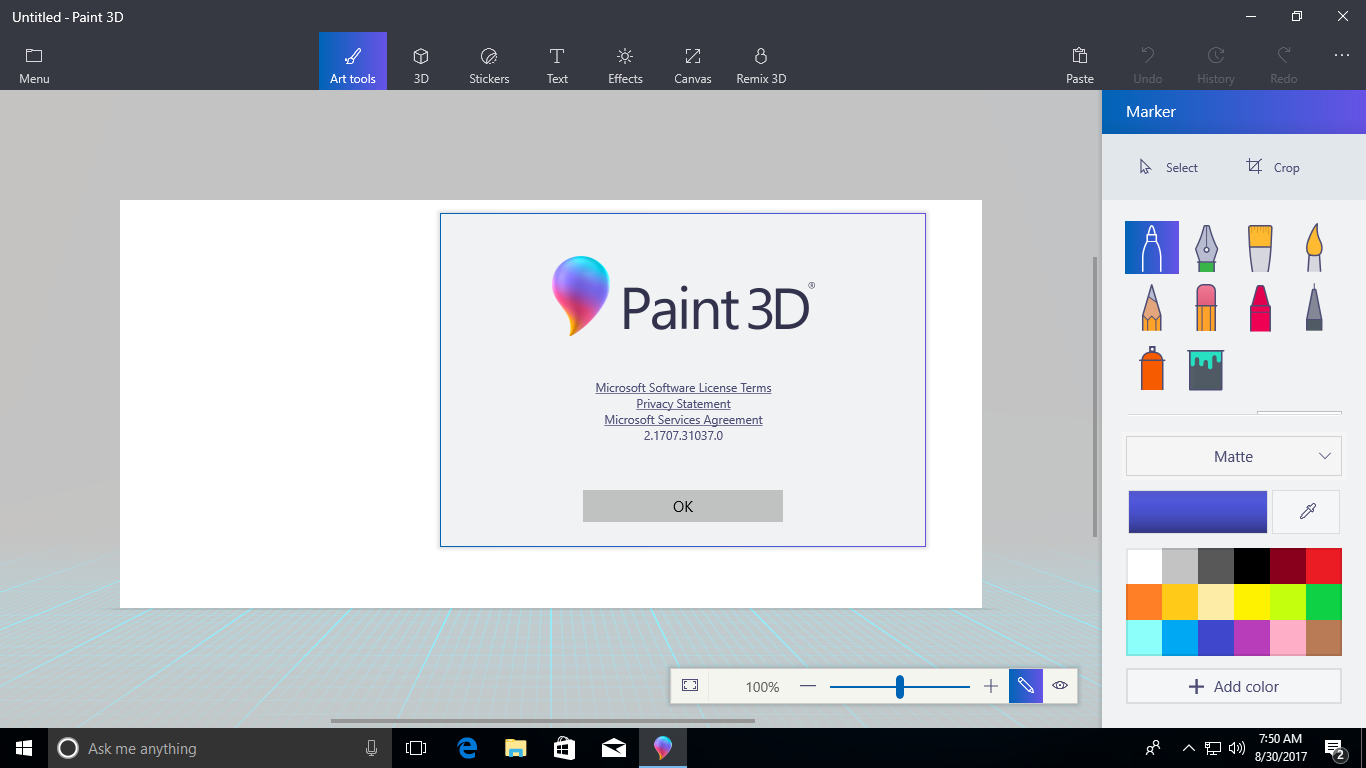
Task: Choose the yellow color swatch
Action: [1252, 602]
